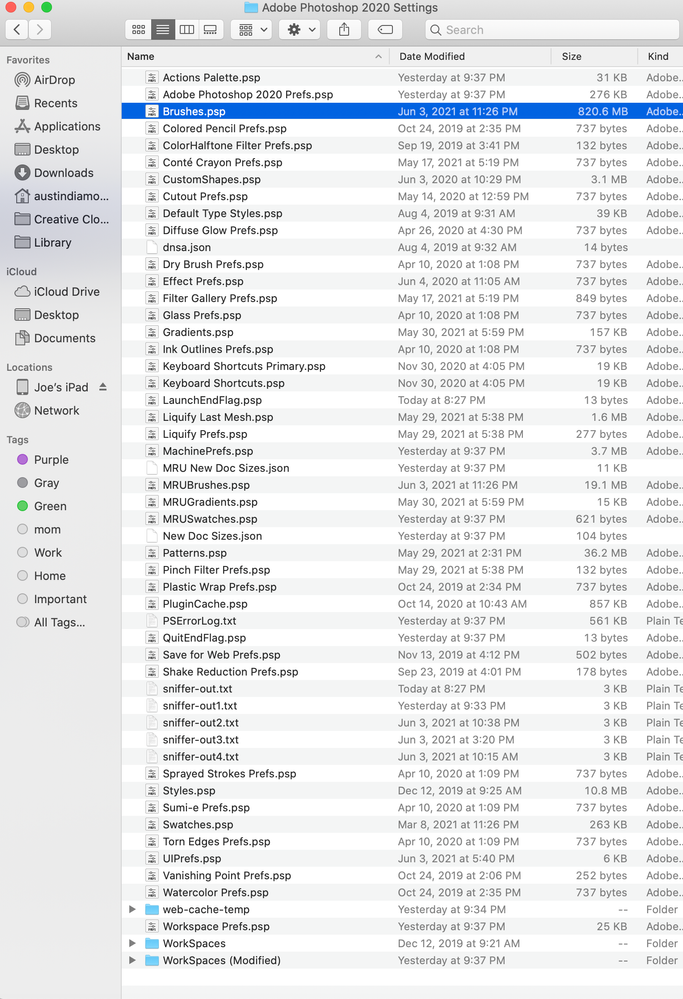Select PSErrorLog.txt file

coord(402,621)
